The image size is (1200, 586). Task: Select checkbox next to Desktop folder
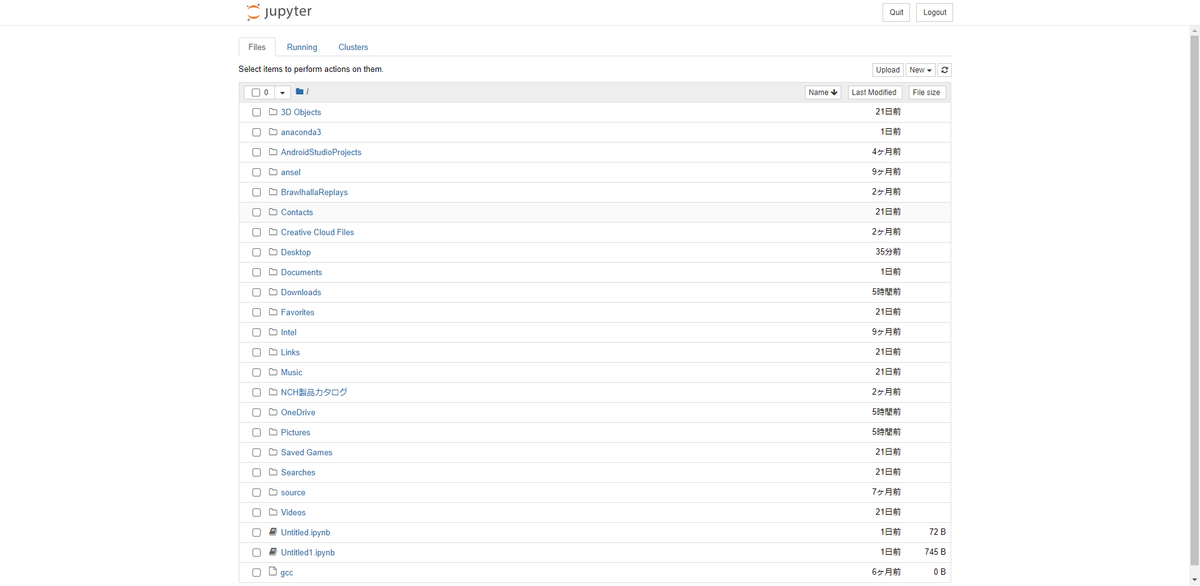[x=256, y=252]
